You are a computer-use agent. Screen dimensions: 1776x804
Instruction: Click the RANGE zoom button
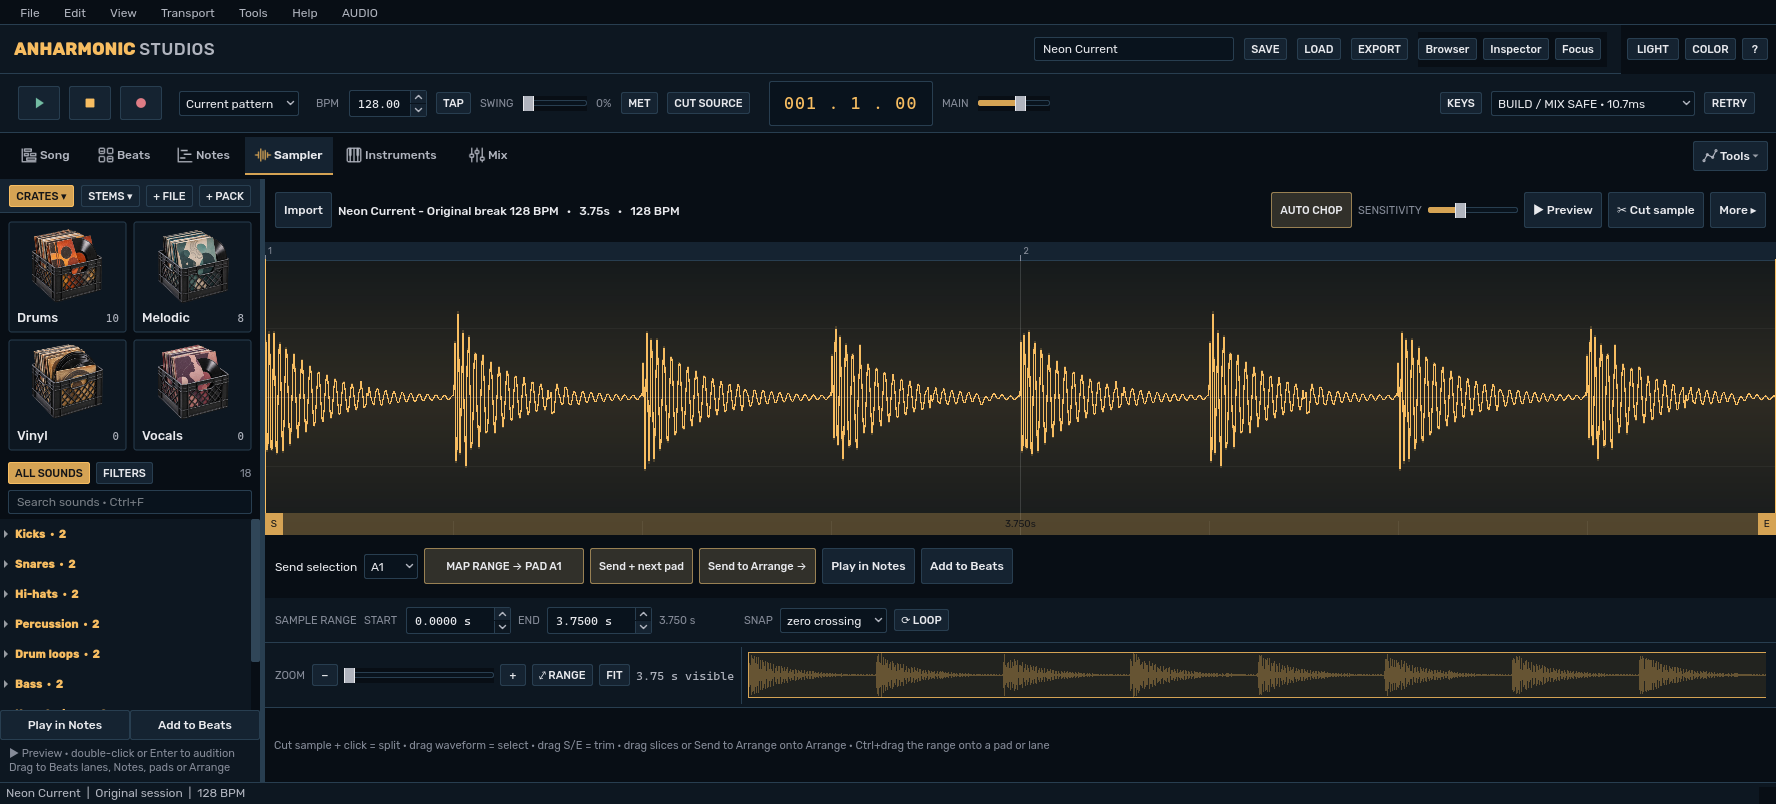(x=562, y=676)
